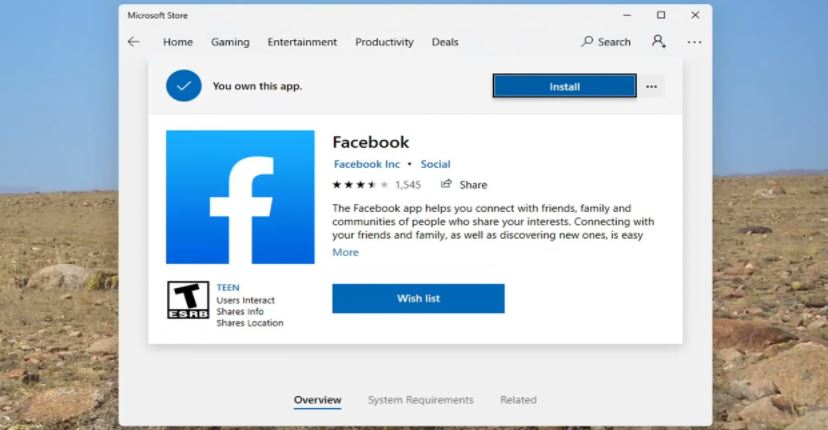Maximize the Microsoft Store window
Screen dimensions: 828x430
(x=661, y=15)
